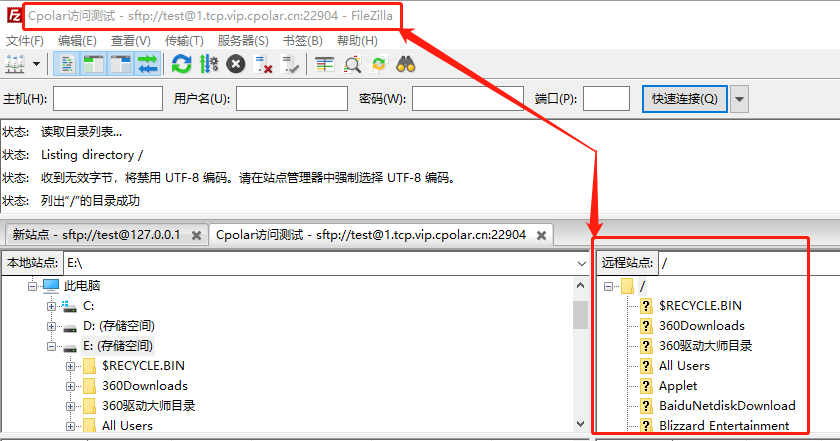Toggle processing of the transfer queue
The image size is (840, 441).
(x=208, y=65)
